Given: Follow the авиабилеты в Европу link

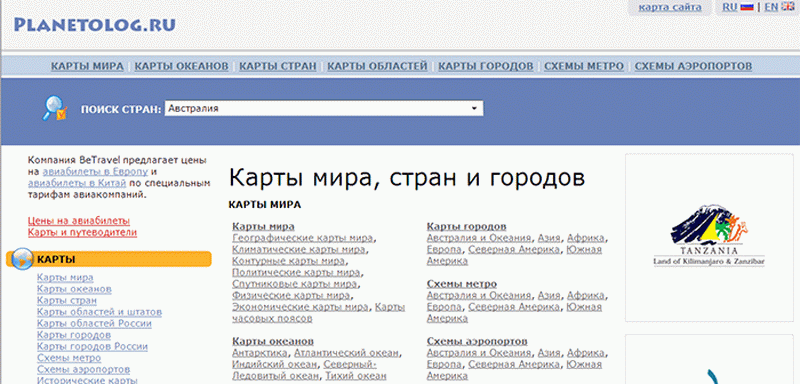Looking at the screenshot, I should (95, 172).
